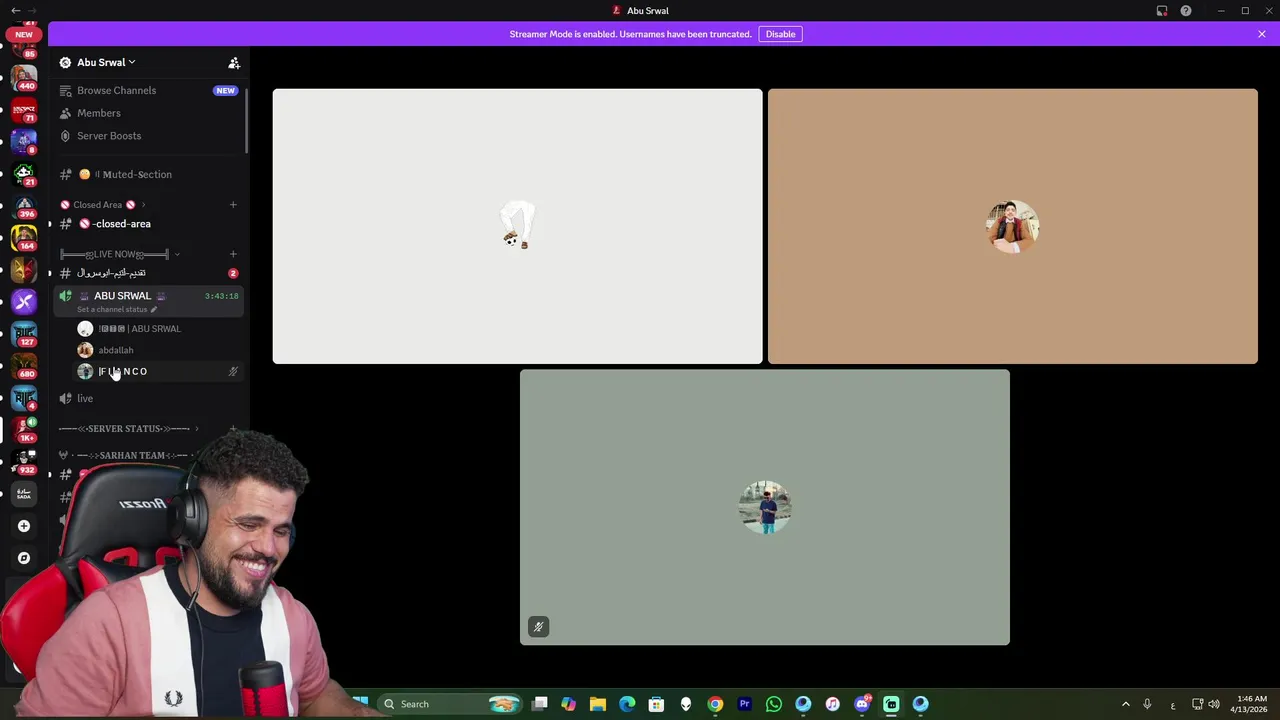Click the white video tile participant
The height and width of the screenshot is (720, 1280).
(517, 226)
